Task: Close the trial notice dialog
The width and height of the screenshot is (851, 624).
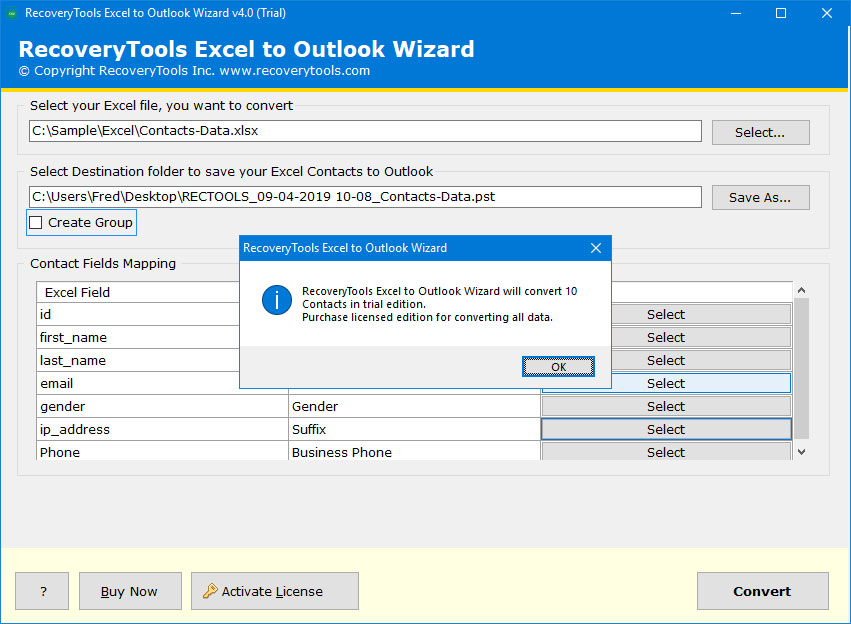Action: tap(595, 248)
